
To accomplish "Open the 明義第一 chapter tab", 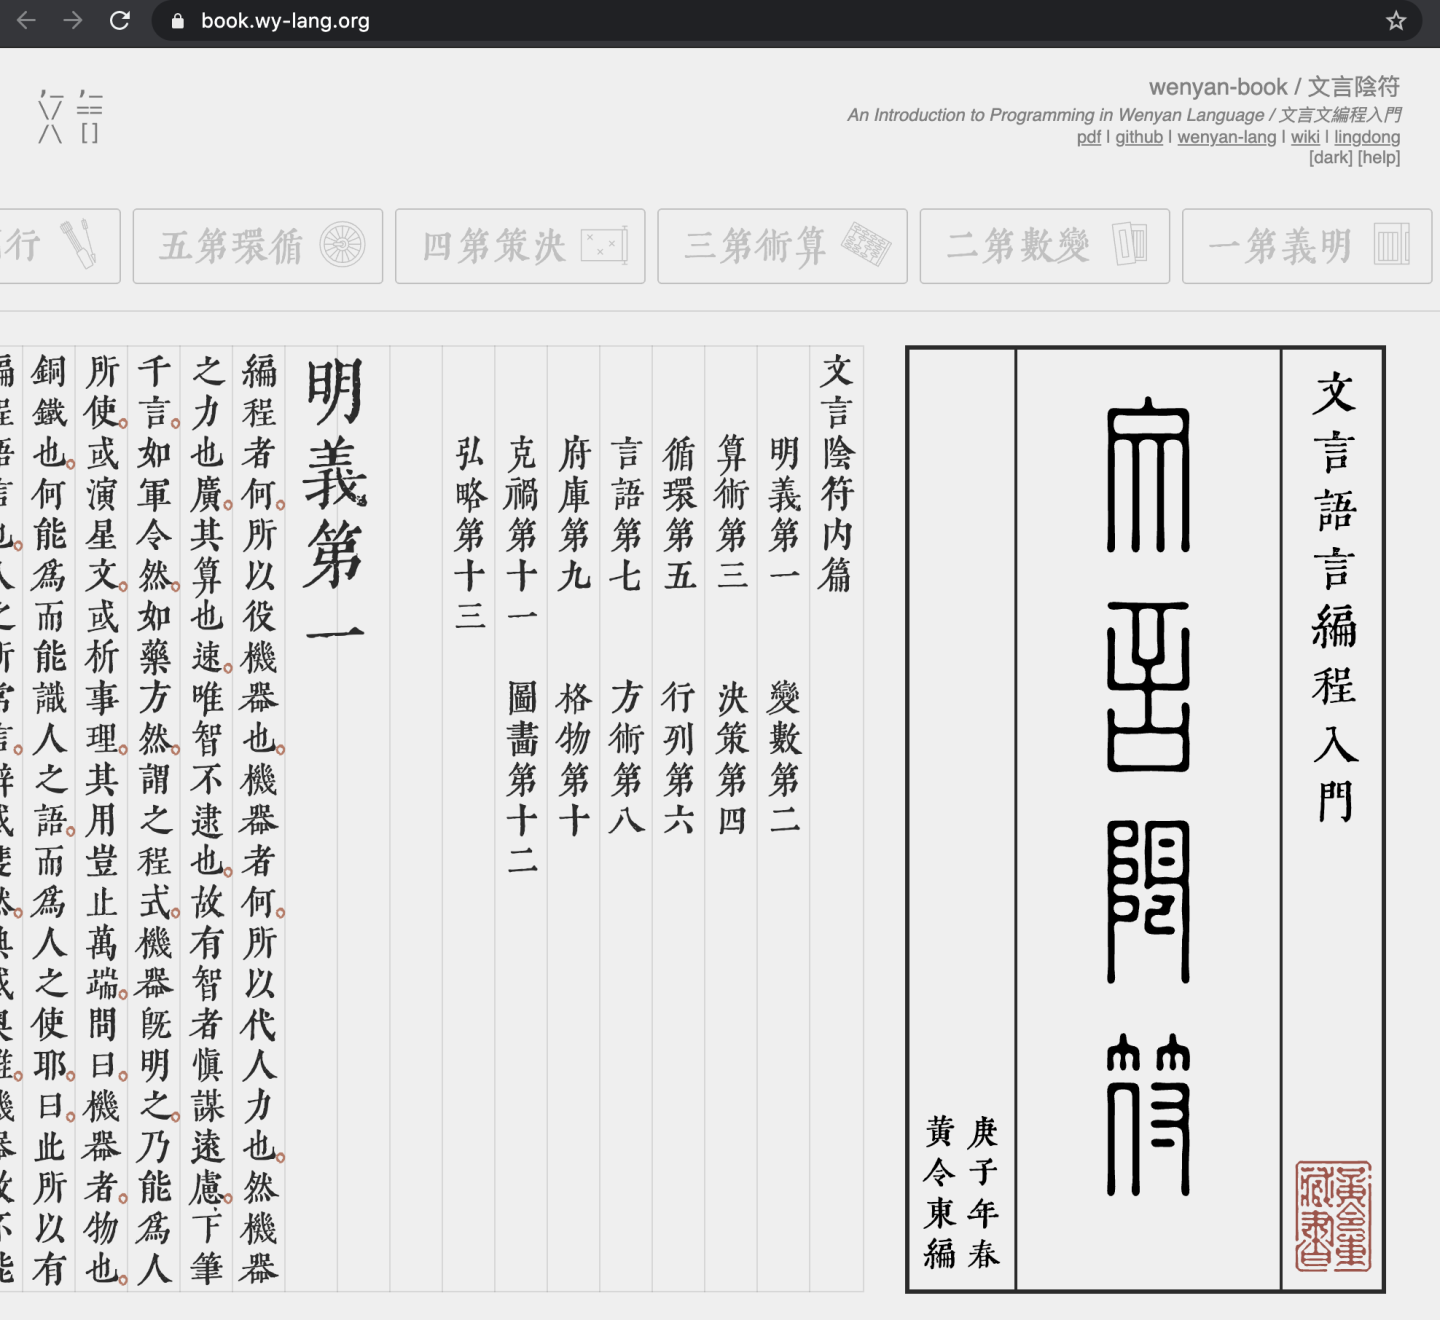I will point(1307,246).
